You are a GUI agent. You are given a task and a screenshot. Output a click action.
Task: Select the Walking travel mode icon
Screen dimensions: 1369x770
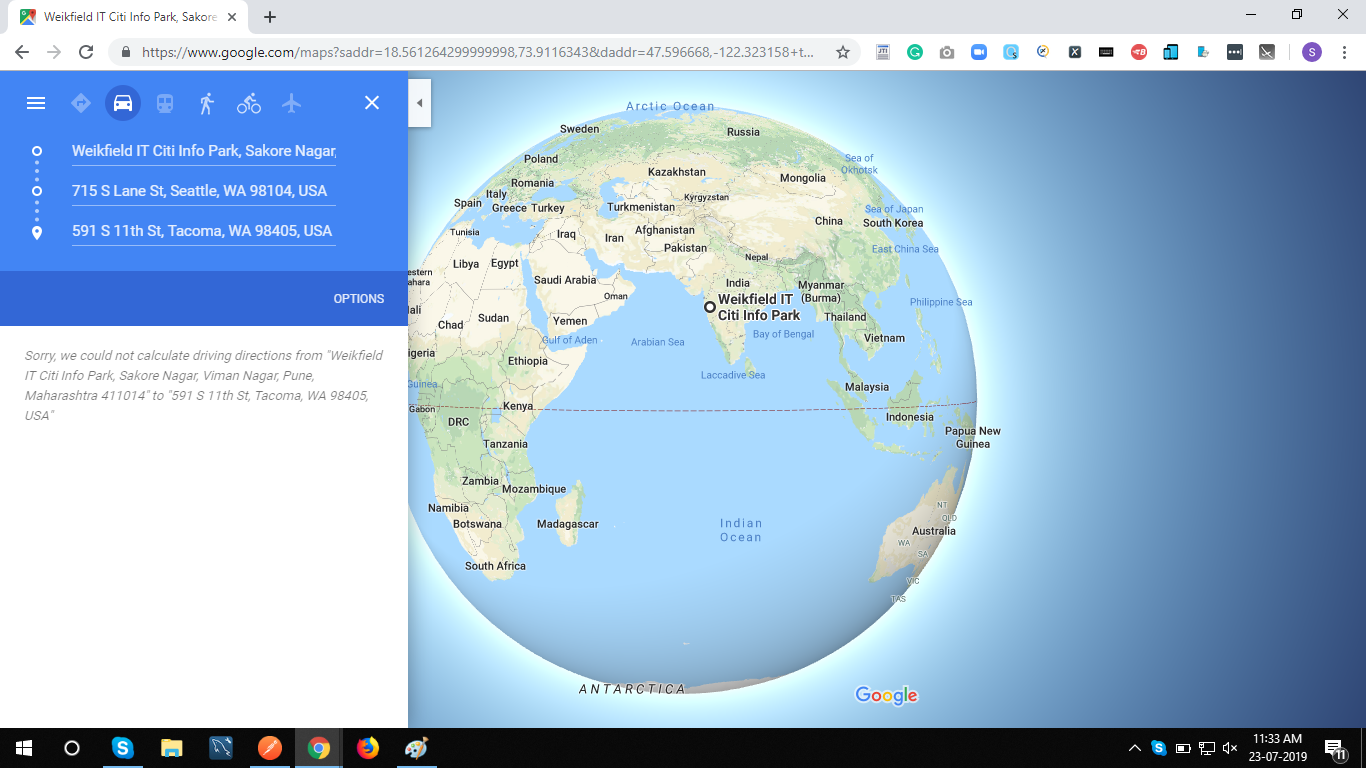coord(207,103)
